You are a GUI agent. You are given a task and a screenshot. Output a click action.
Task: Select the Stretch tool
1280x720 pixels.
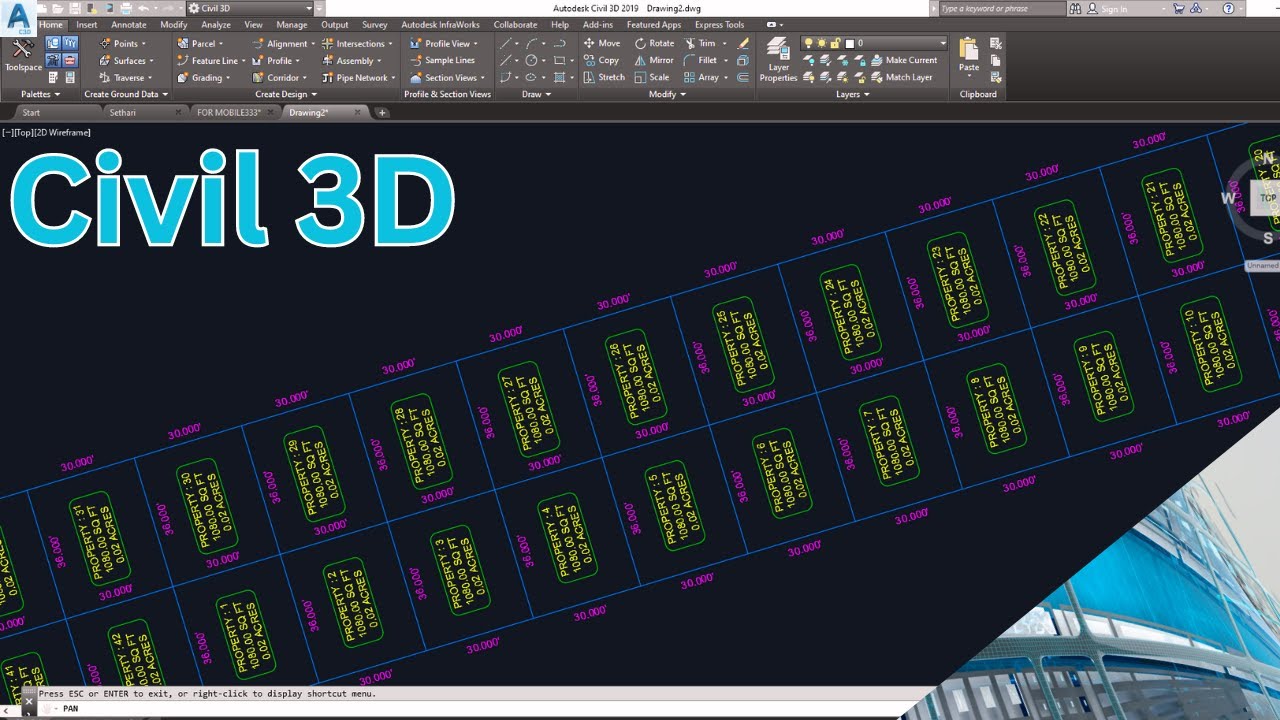coord(604,78)
